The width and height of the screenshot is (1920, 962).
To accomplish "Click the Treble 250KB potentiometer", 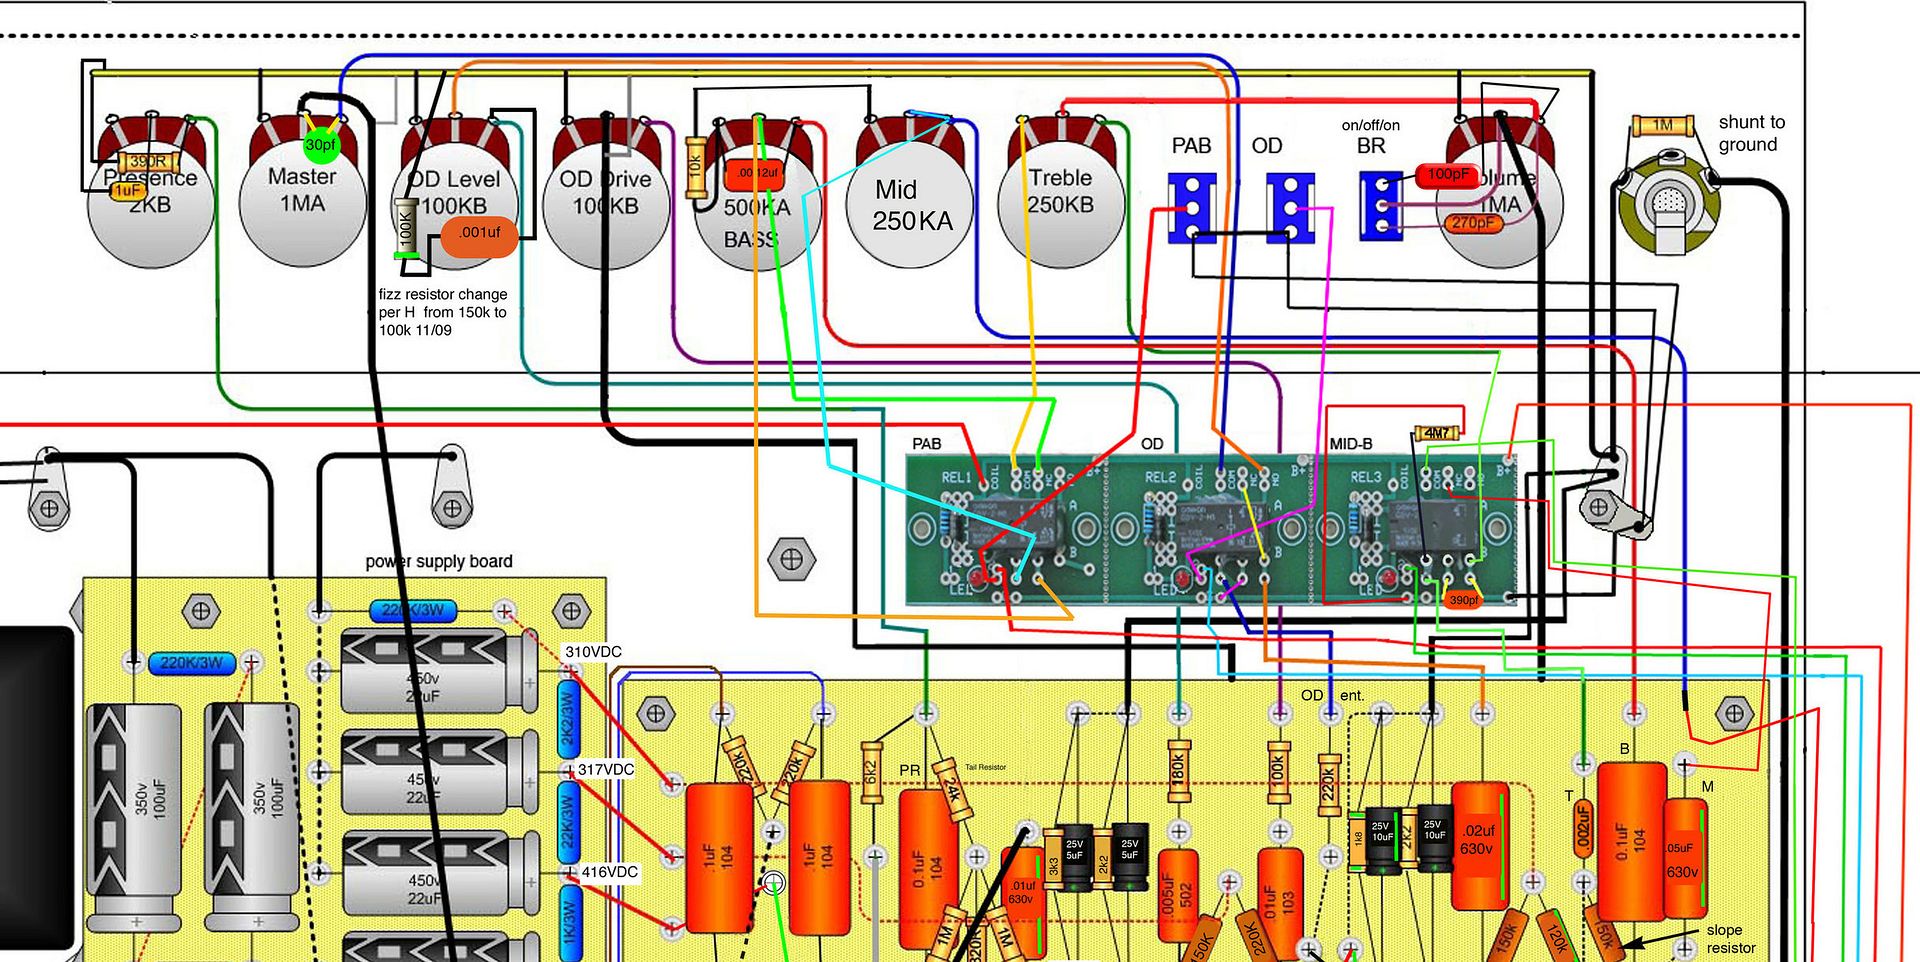I will [1061, 204].
